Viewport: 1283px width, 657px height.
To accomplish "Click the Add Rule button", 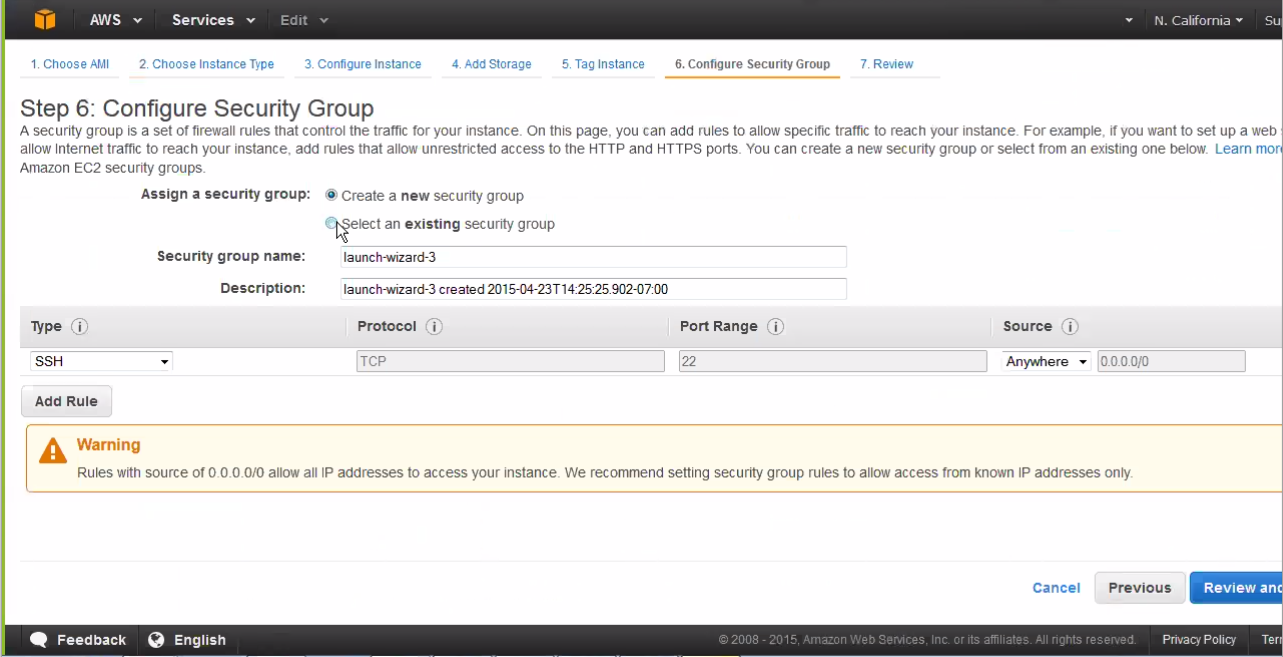I will pyautogui.click(x=66, y=401).
